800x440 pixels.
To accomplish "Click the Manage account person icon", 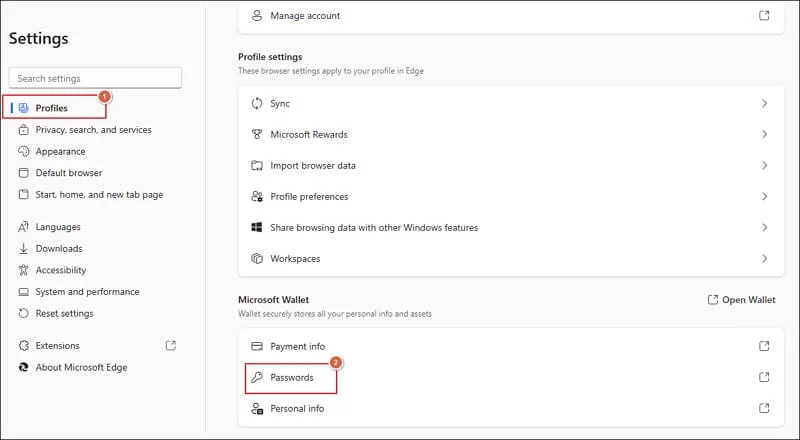I will tap(257, 16).
